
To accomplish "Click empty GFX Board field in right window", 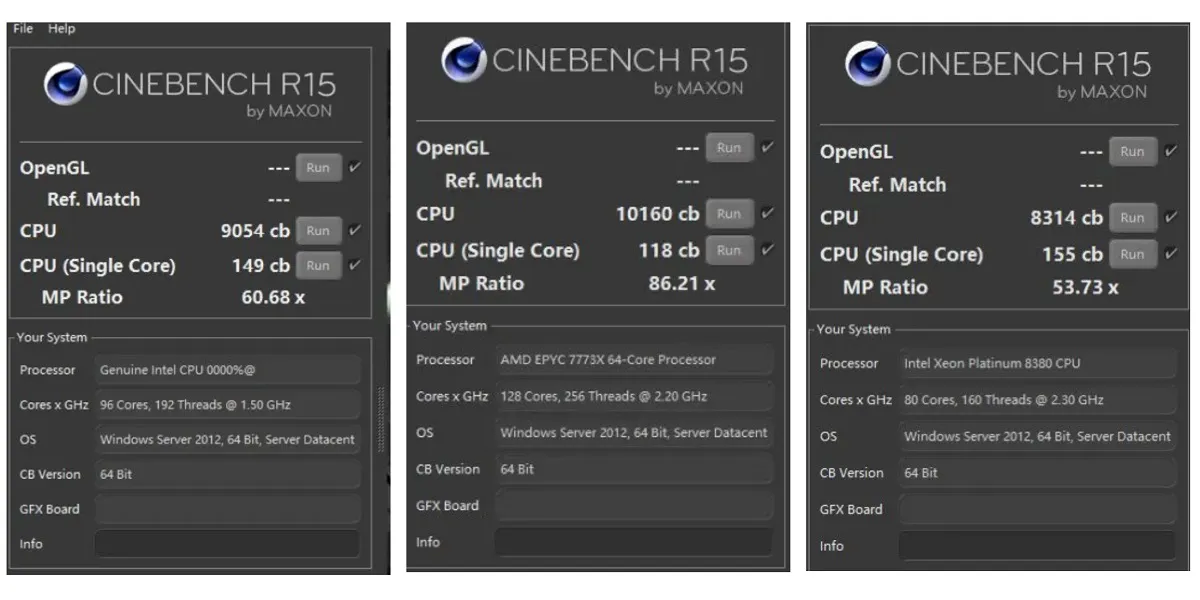I will click(x=1038, y=509).
